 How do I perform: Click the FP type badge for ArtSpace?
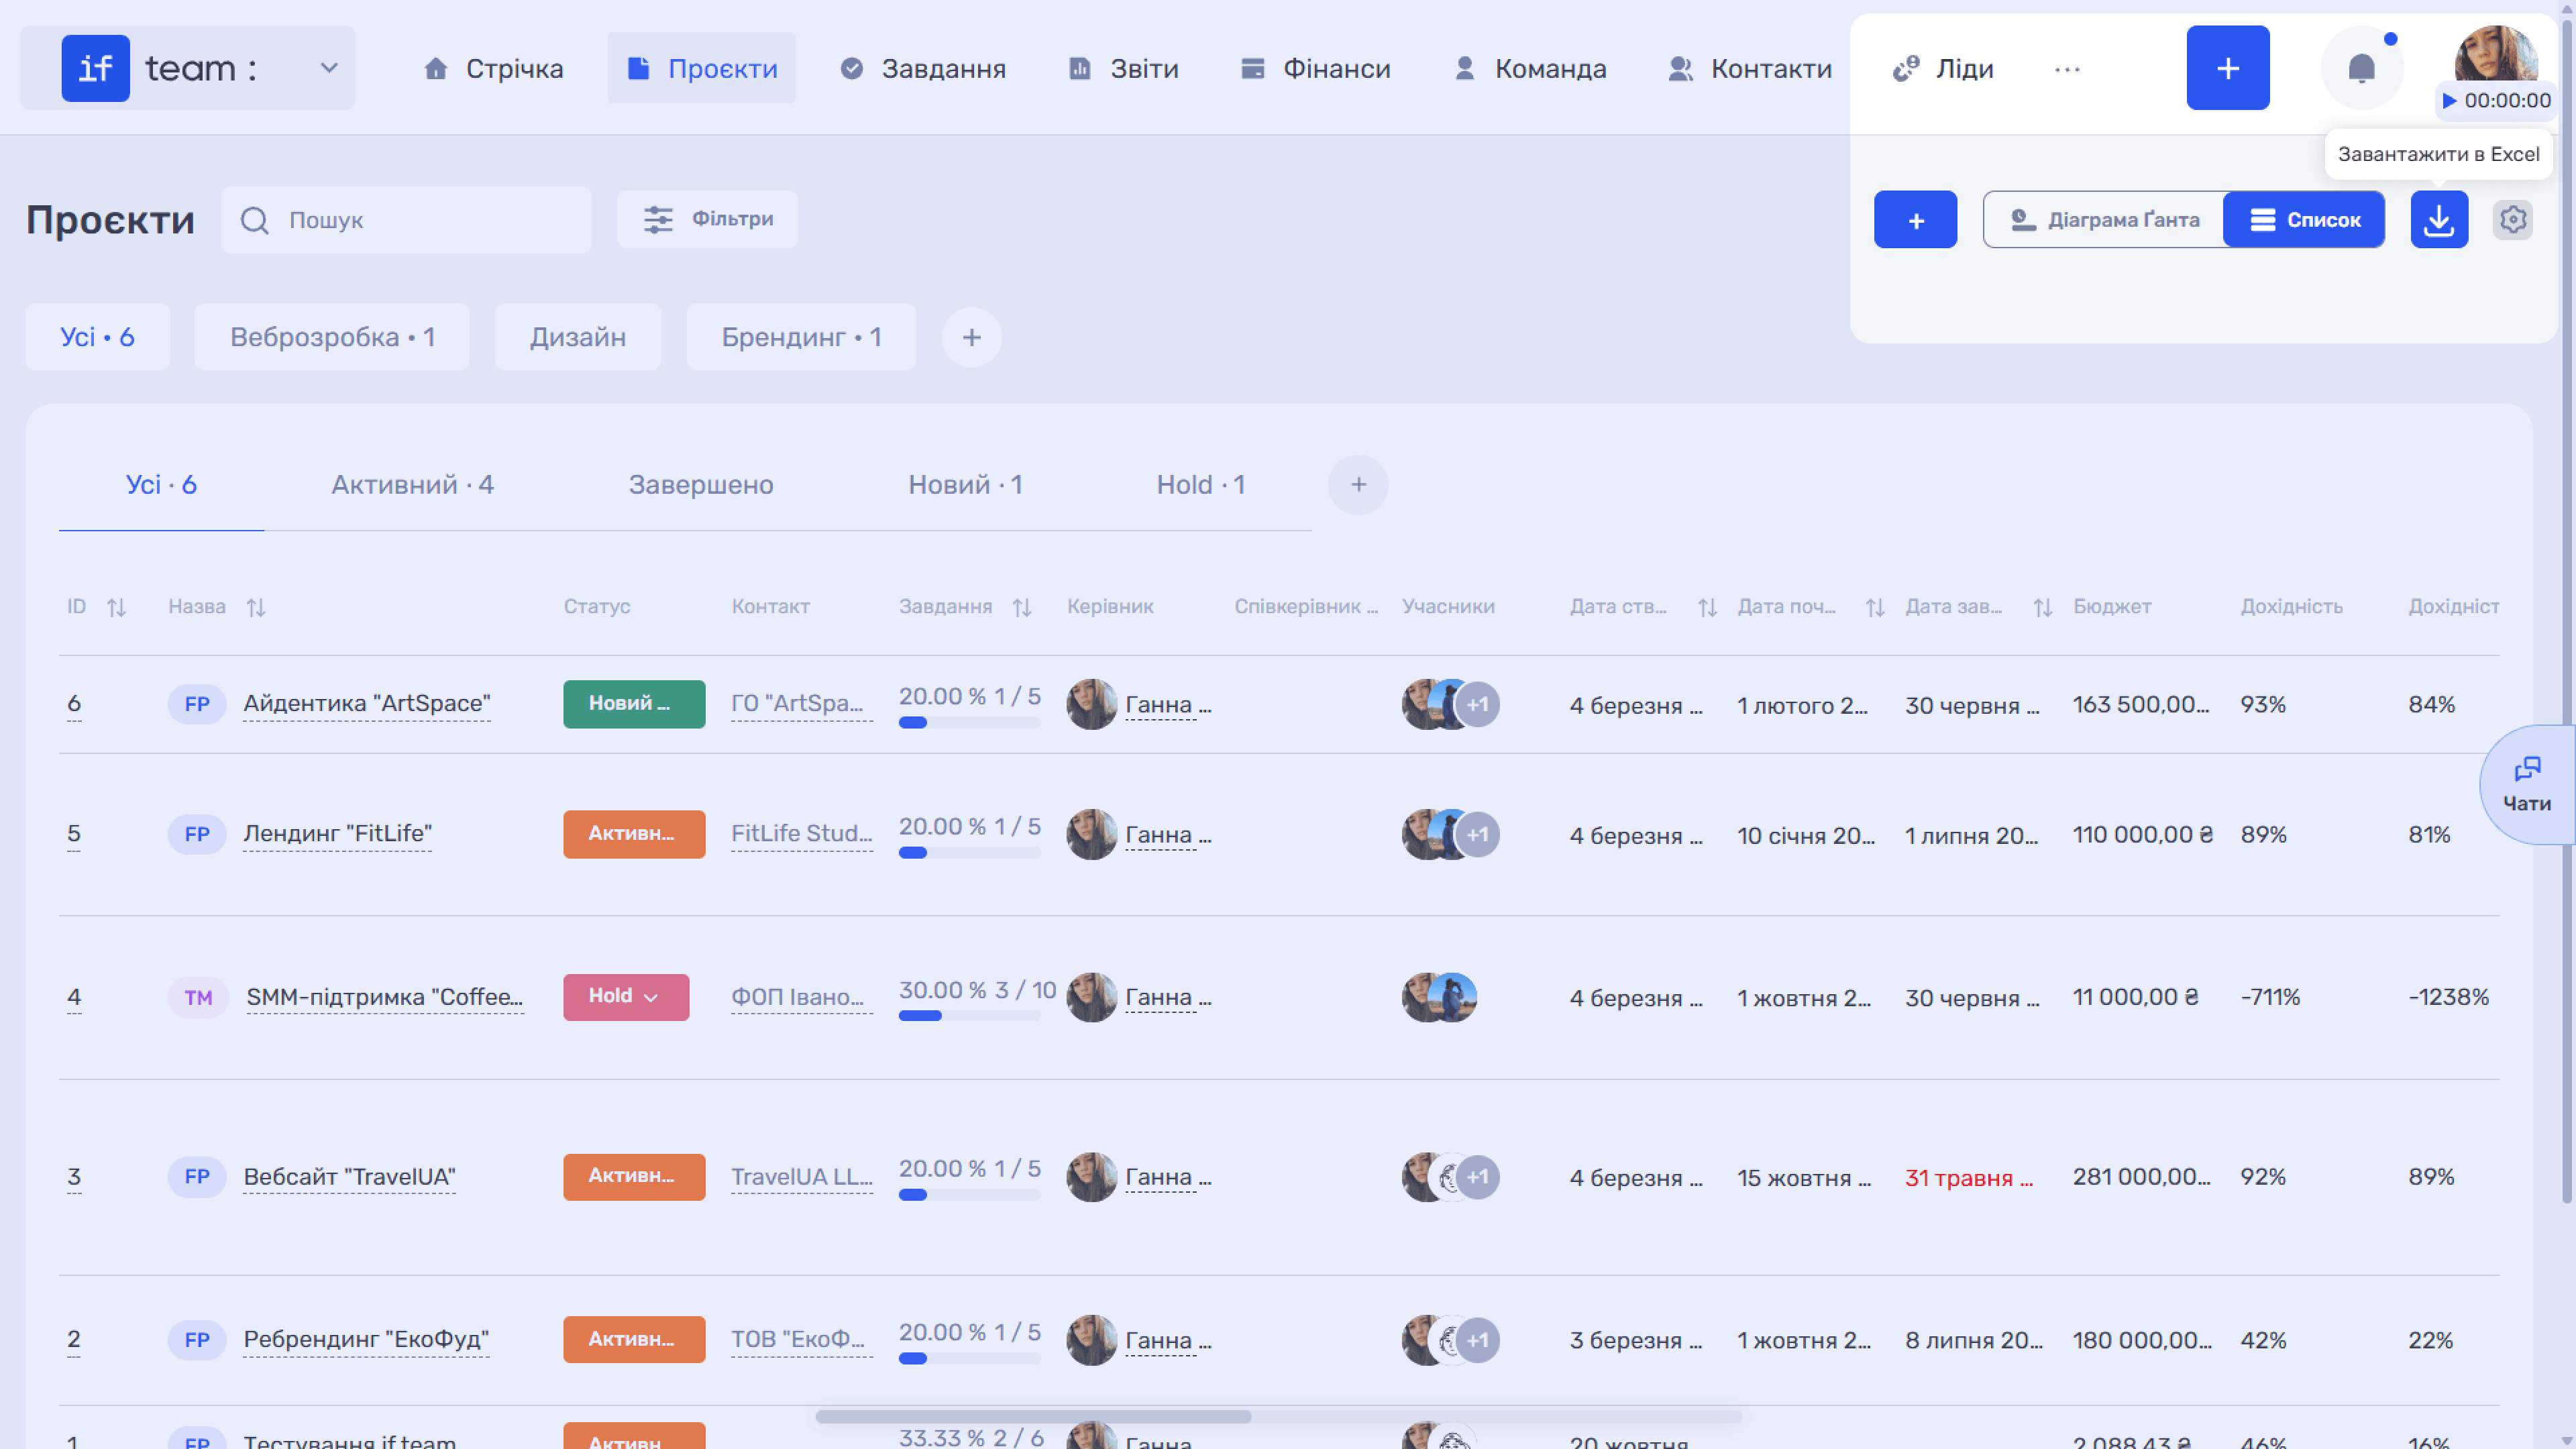(x=197, y=704)
